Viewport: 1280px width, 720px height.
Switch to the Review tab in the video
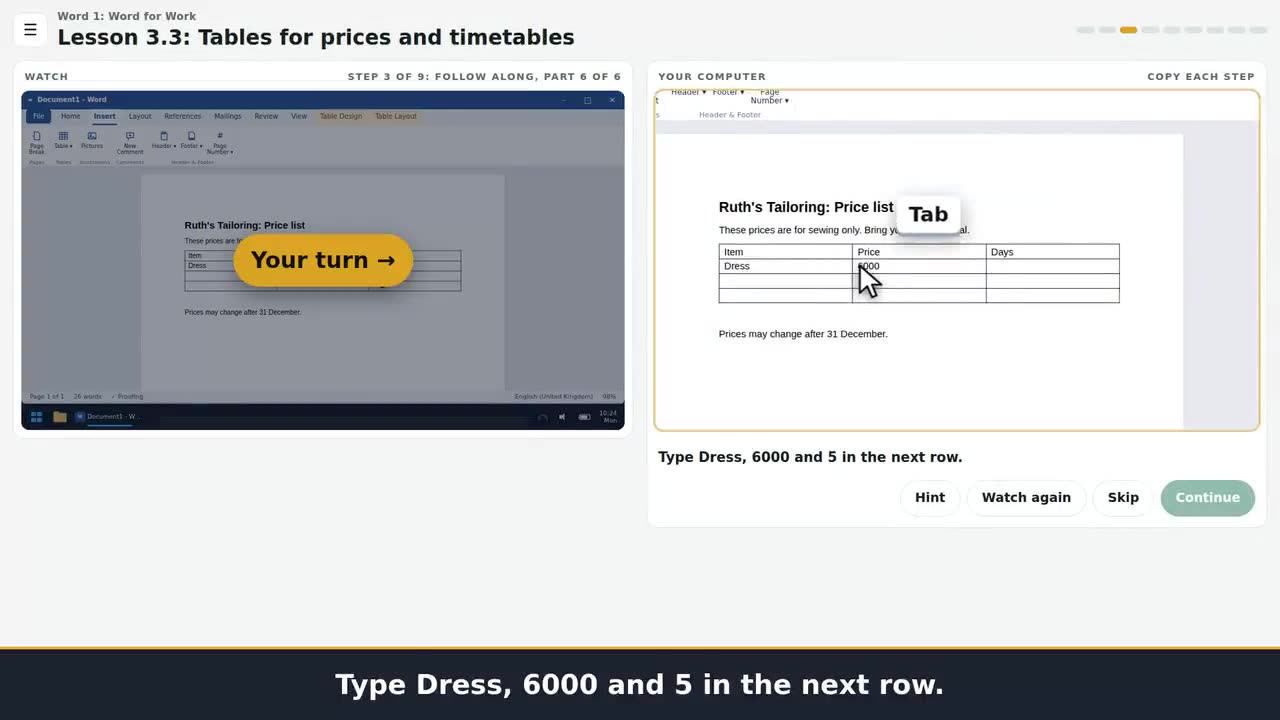pos(266,116)
